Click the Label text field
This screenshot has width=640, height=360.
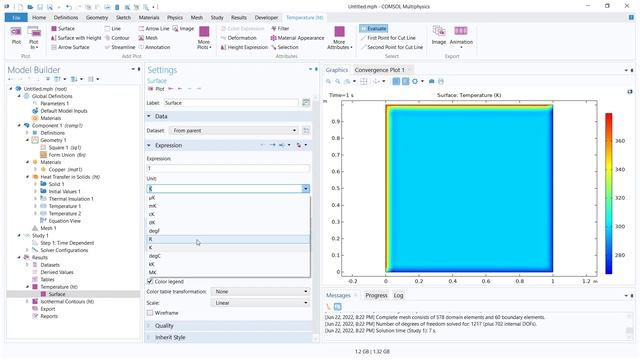pyautogui.click(x=231, y=103)
